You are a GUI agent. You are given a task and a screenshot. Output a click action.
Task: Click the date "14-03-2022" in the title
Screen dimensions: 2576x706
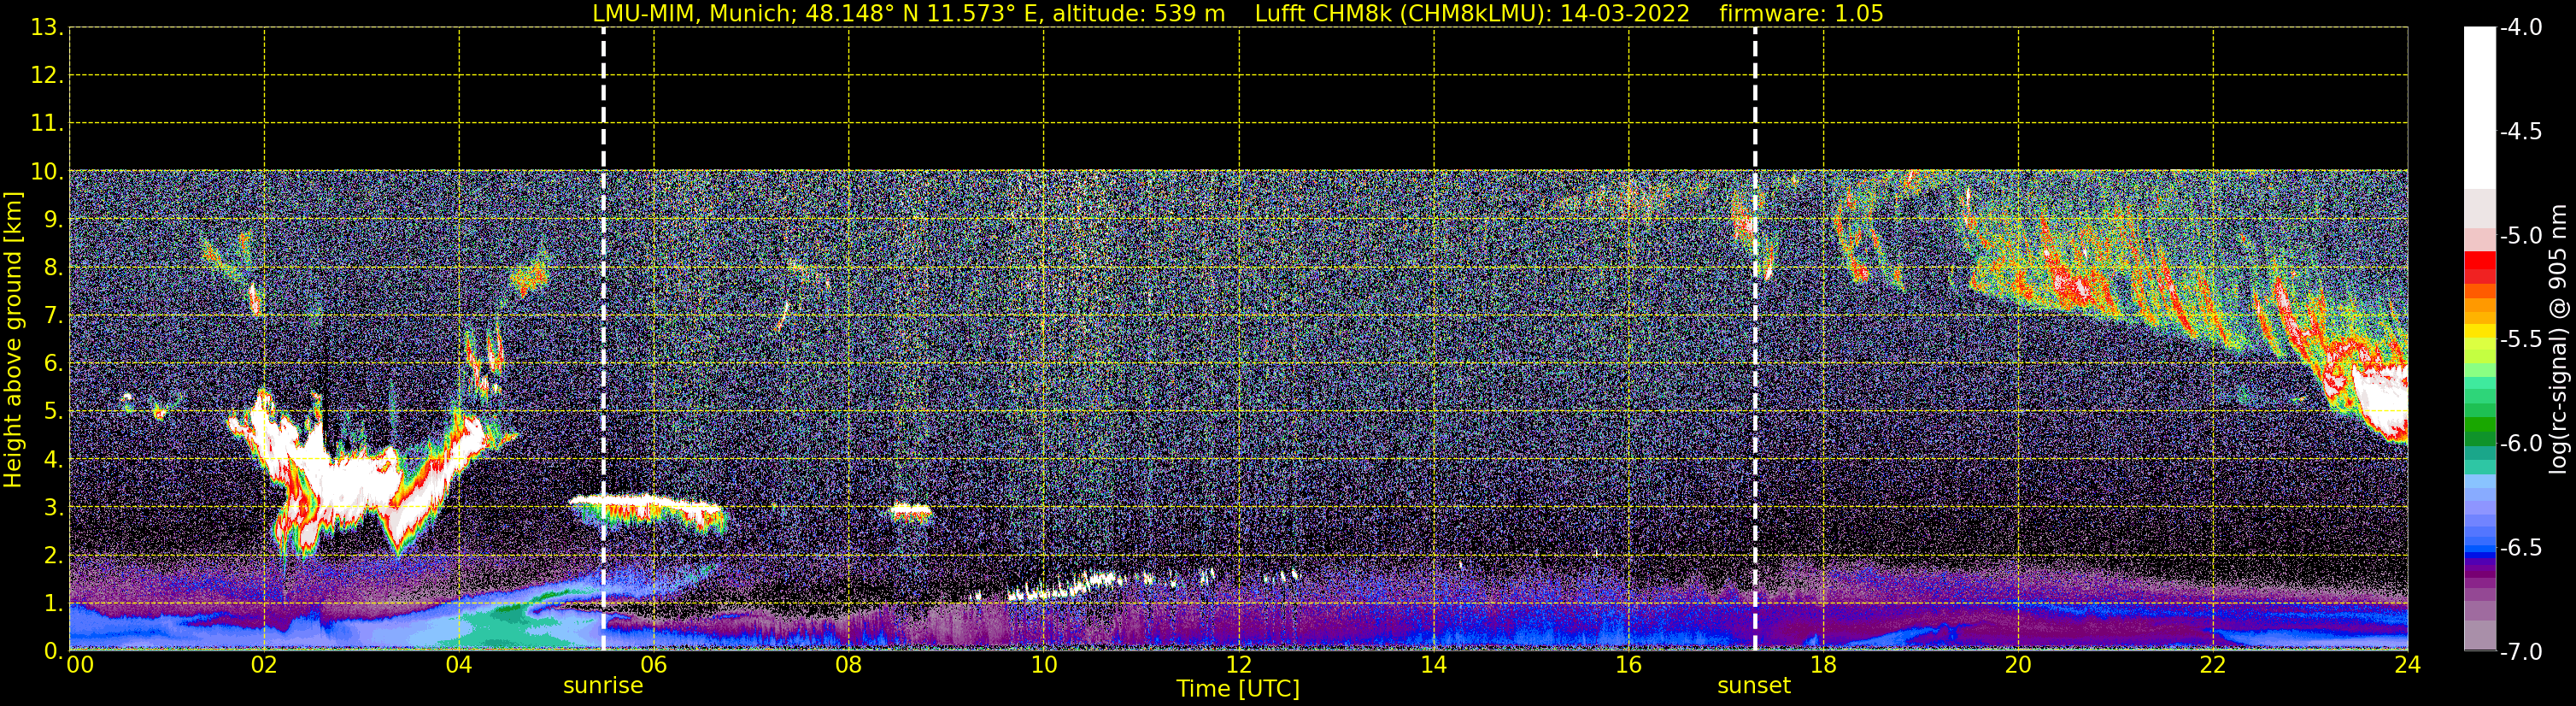pos(1625,13)
